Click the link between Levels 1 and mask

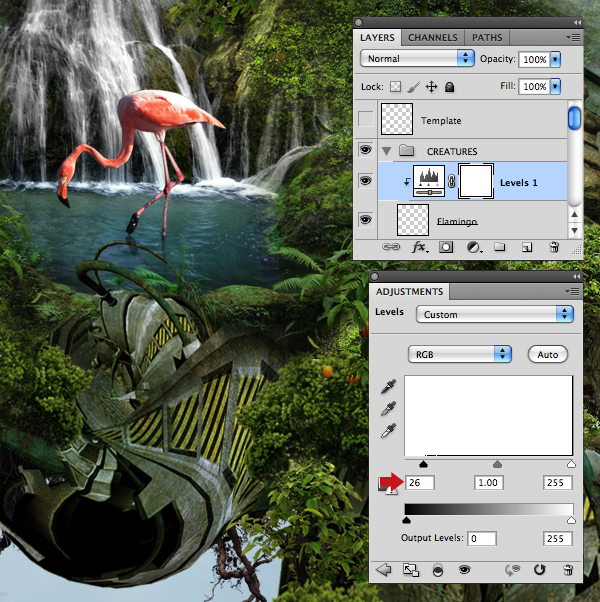451,181
